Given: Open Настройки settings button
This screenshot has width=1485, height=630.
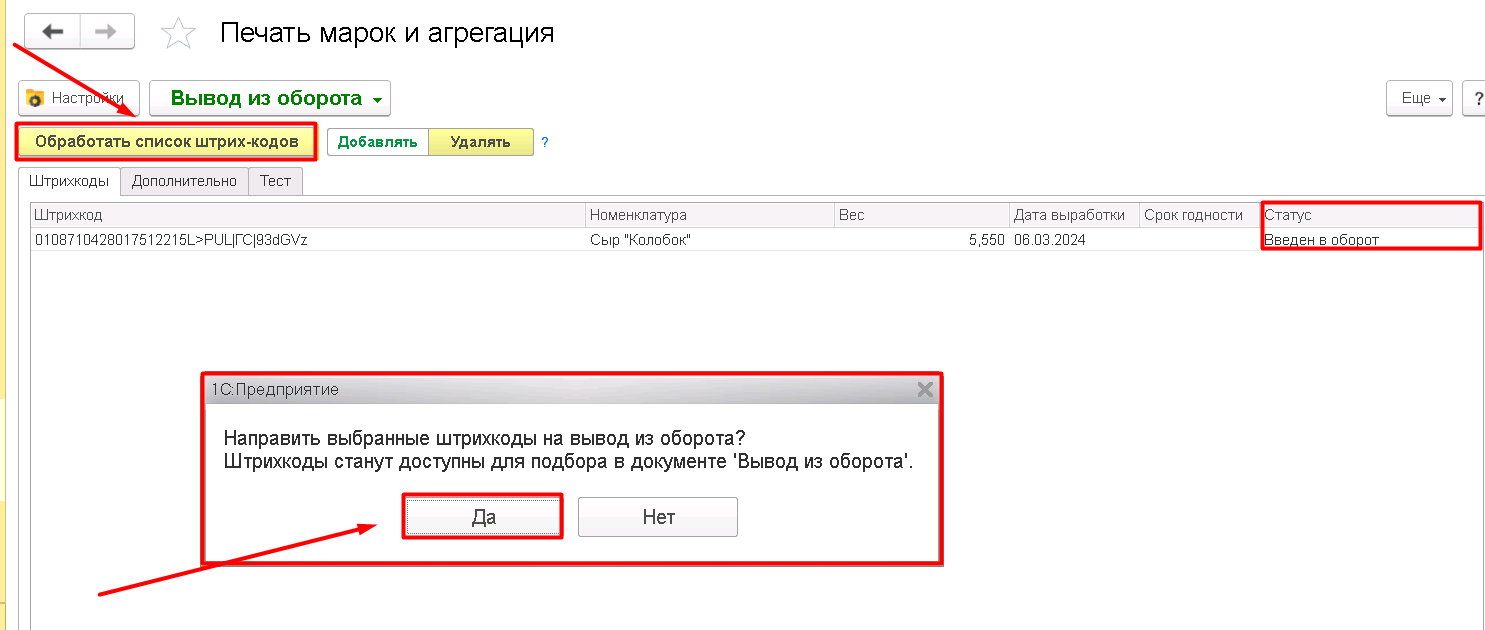Looking at the screenshot, I should tap(79, 98).
